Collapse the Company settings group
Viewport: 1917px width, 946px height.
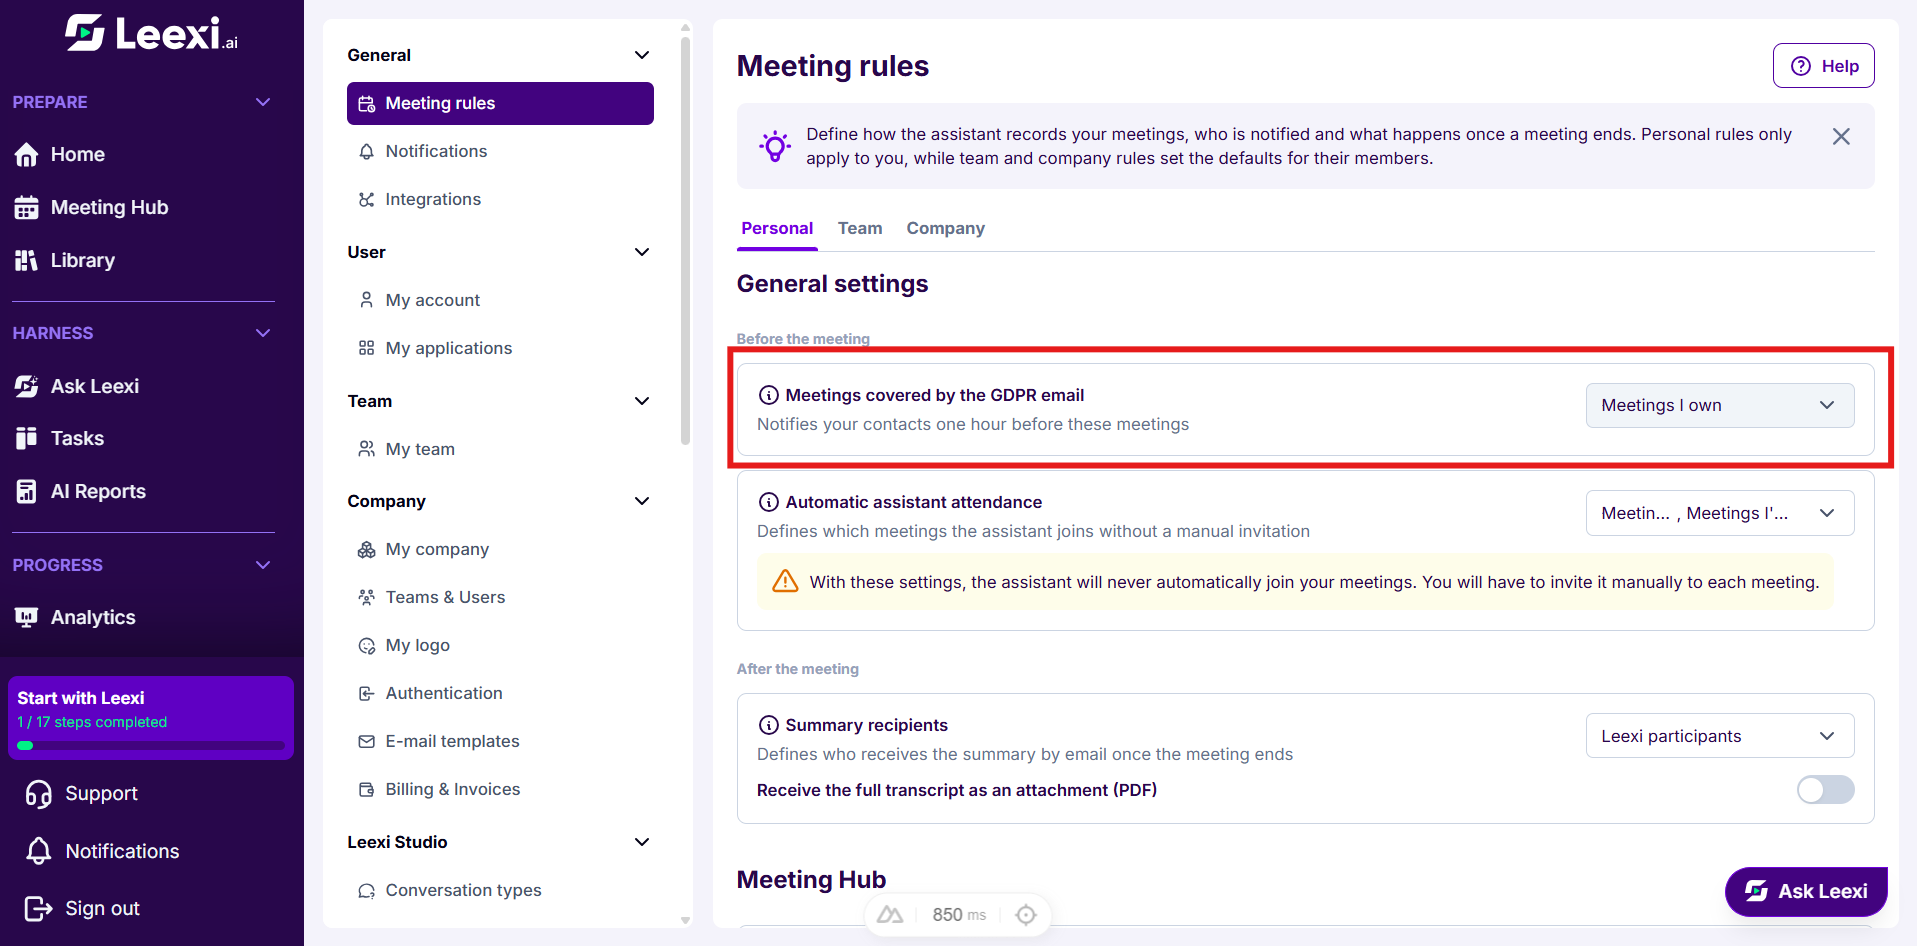[642, 501]
